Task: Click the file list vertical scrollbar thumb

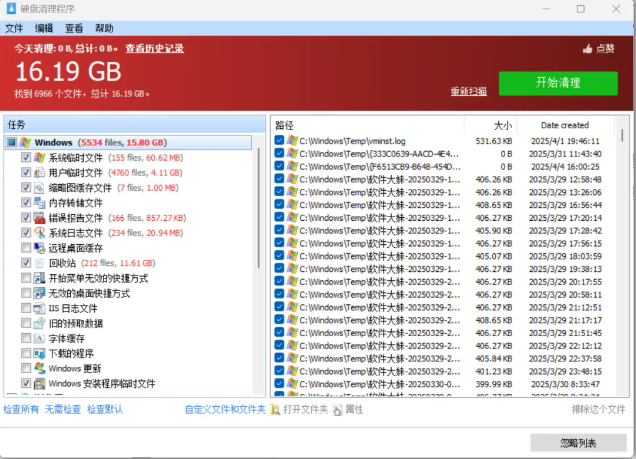Action: coord(622,135)
